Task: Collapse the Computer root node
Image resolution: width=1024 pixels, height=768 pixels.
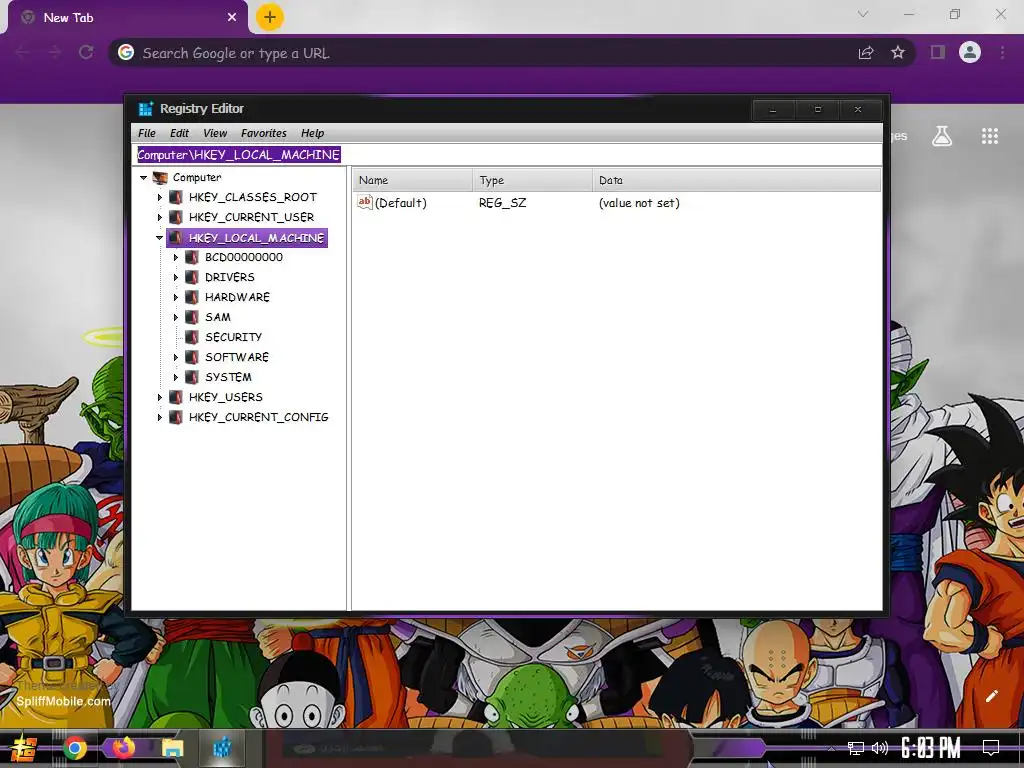Action: click(144, 178)
